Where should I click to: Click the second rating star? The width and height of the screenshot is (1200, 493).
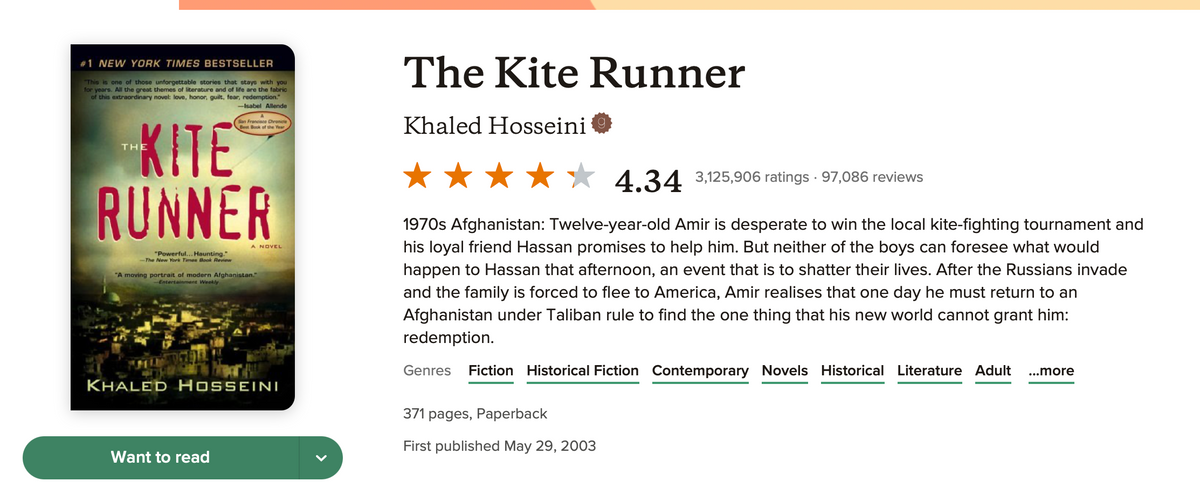pyautogui.click(x=459, y=177)
